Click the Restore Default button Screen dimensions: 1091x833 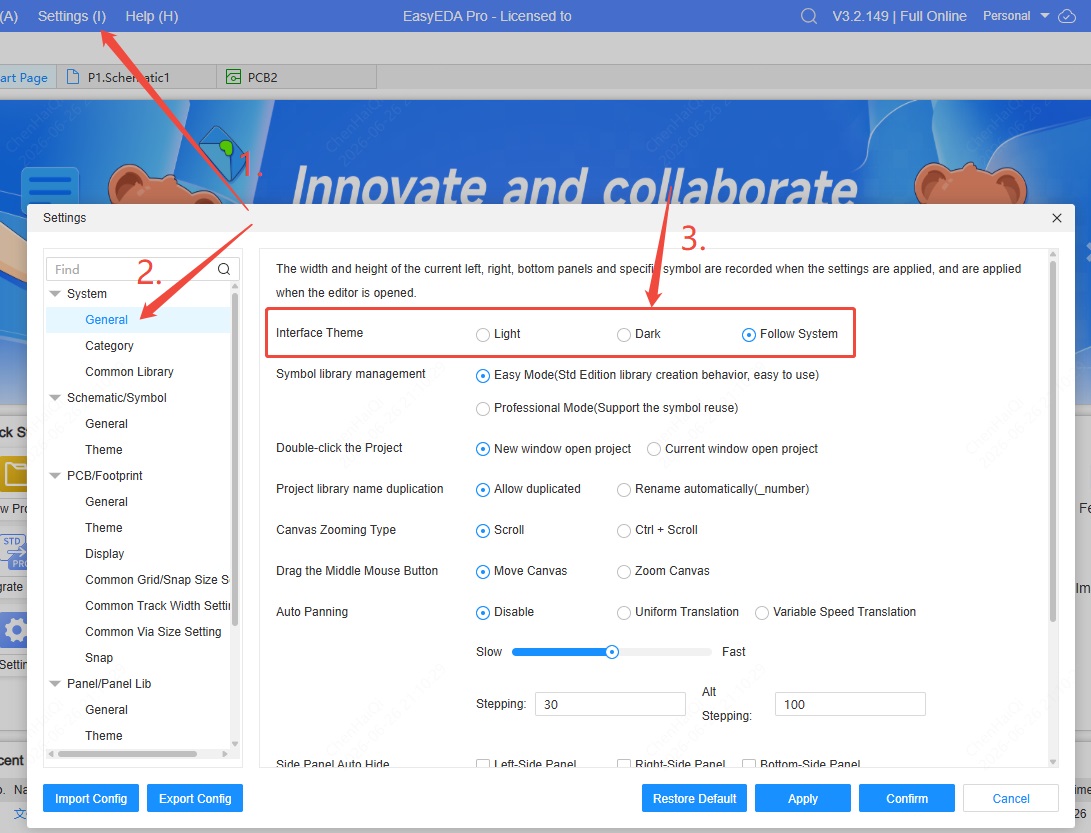point(694,798)
